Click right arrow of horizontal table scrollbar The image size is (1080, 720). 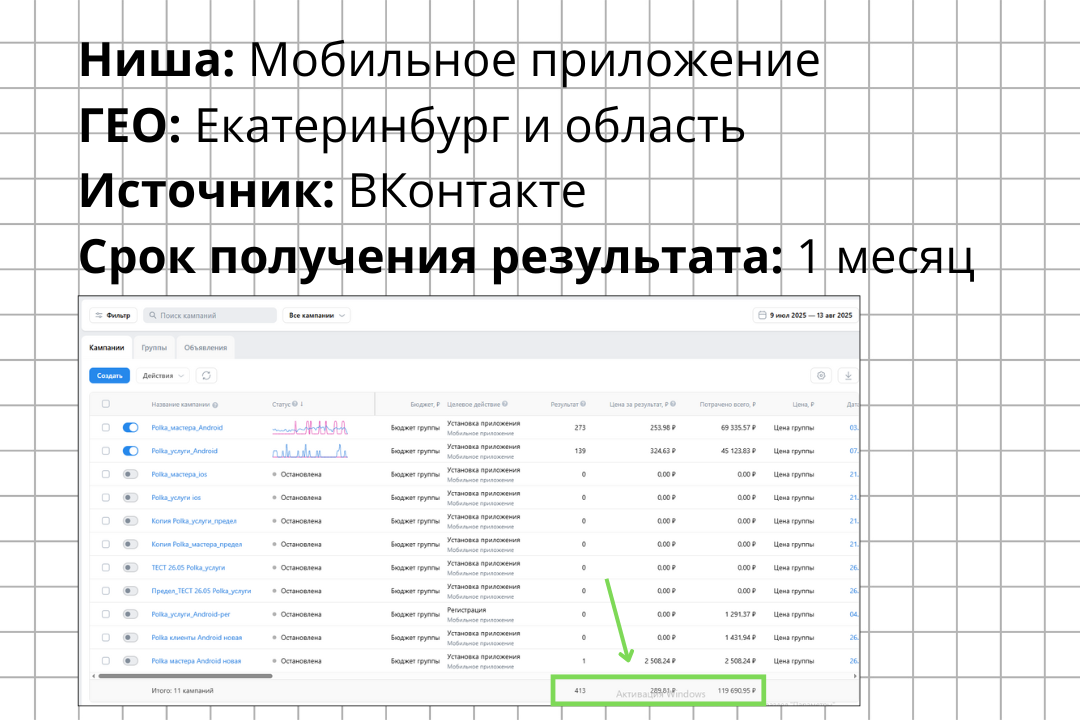coord(855,676)
